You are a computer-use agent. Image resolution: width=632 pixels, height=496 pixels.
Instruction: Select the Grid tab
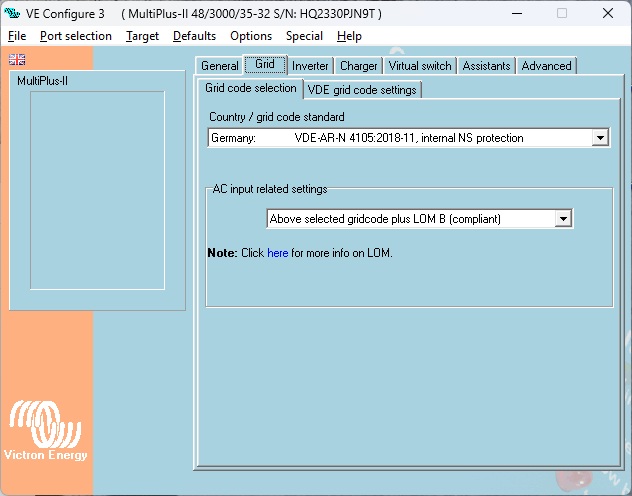(x=265, y=64)
